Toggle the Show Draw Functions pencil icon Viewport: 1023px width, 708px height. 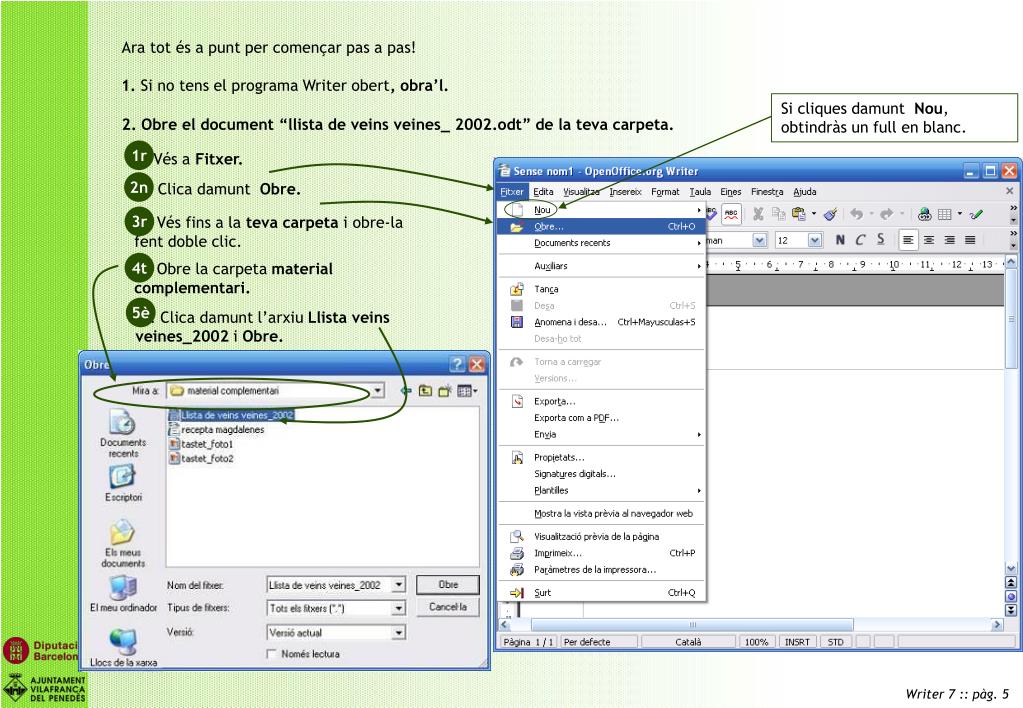(977, 214)
